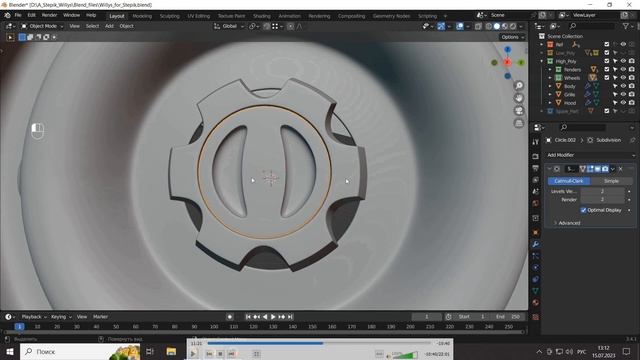Image resolution: width=640 pixels, height=360 pixels.
Task: Uncheck Wheels collection checkbox
Action: tap(607, 78)
